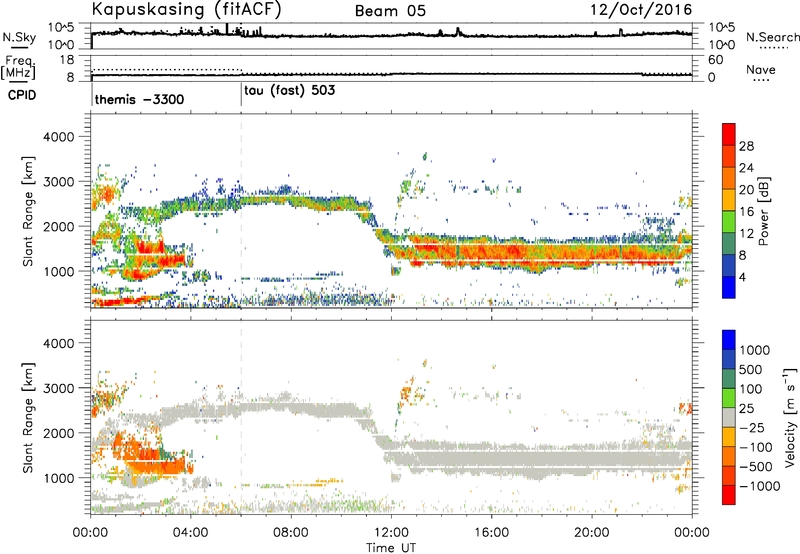The image size is (800, 554).
Task: Click the blue swatch of the Power colorbar
Action: pyautogui.click(x=729, y=288)
